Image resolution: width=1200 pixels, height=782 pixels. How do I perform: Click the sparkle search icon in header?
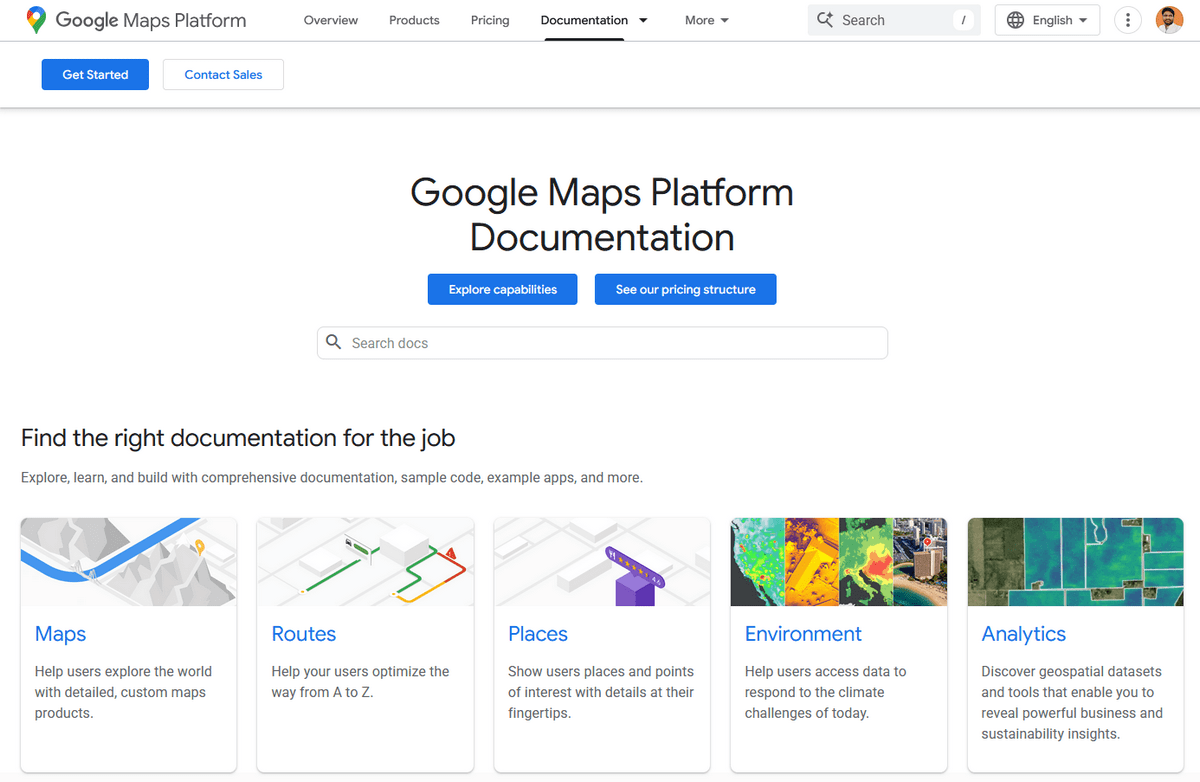[x=825, y=20]
